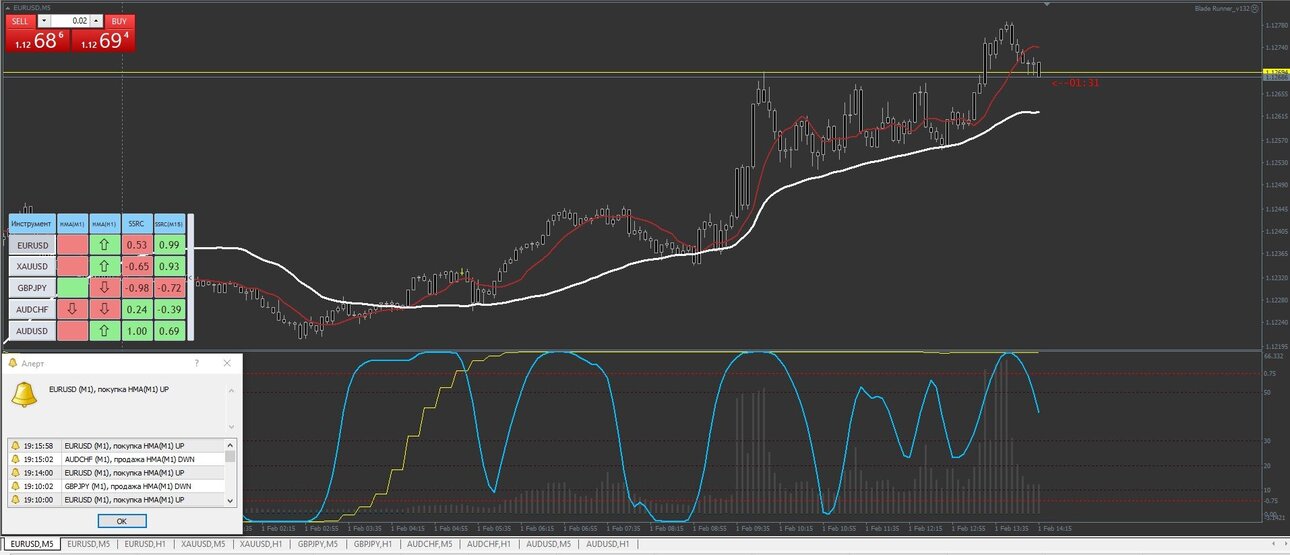Image resolution: width=1290 pixels, height=555 pixels.
Task: Click the EURUSD HMA(H1) up arrow icon
Action: click(103, 245)
